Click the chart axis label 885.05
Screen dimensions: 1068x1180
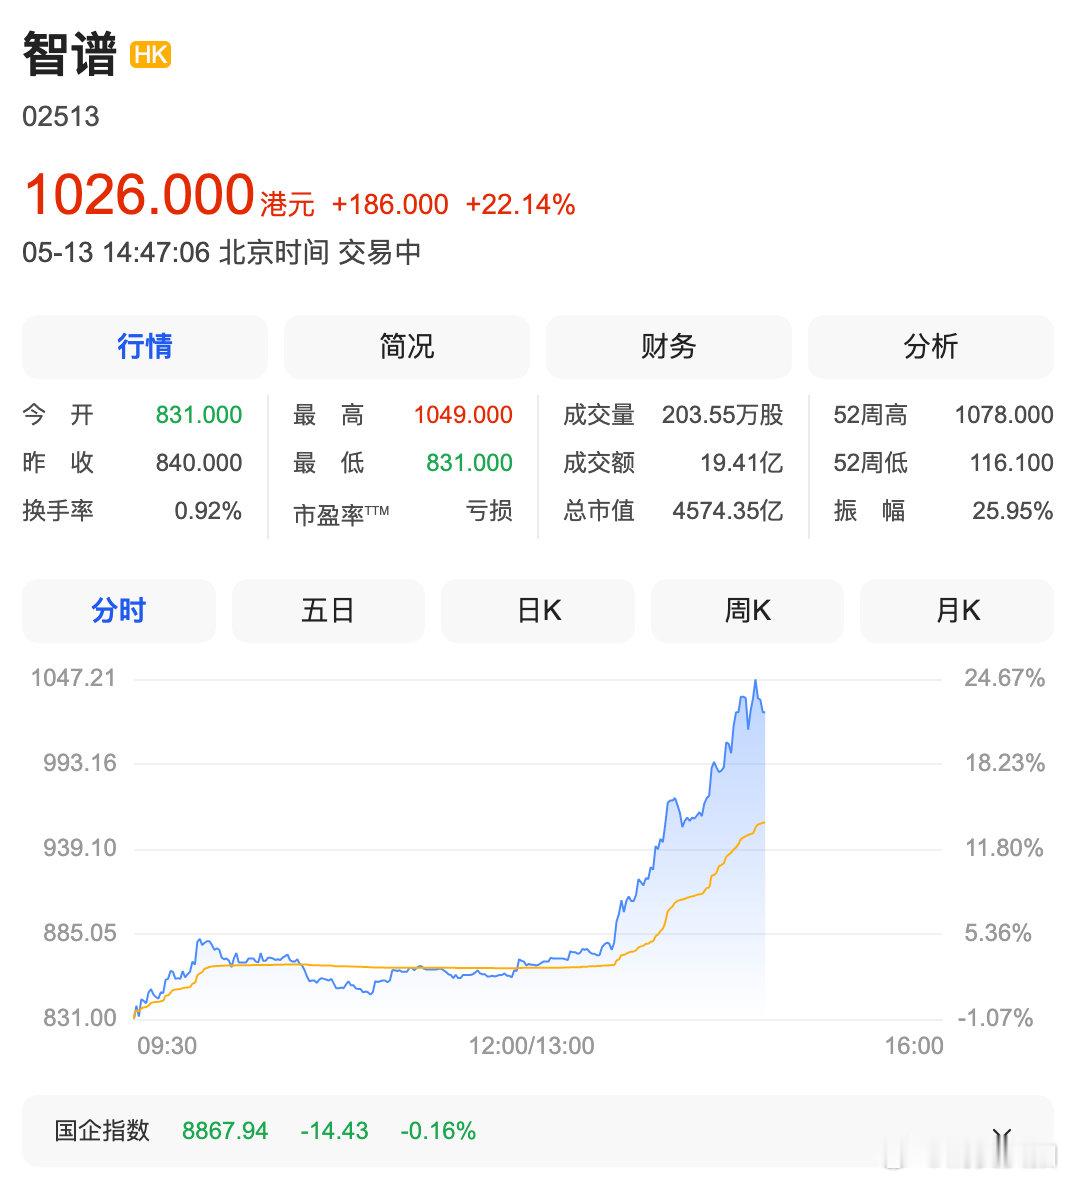[80, 933]
